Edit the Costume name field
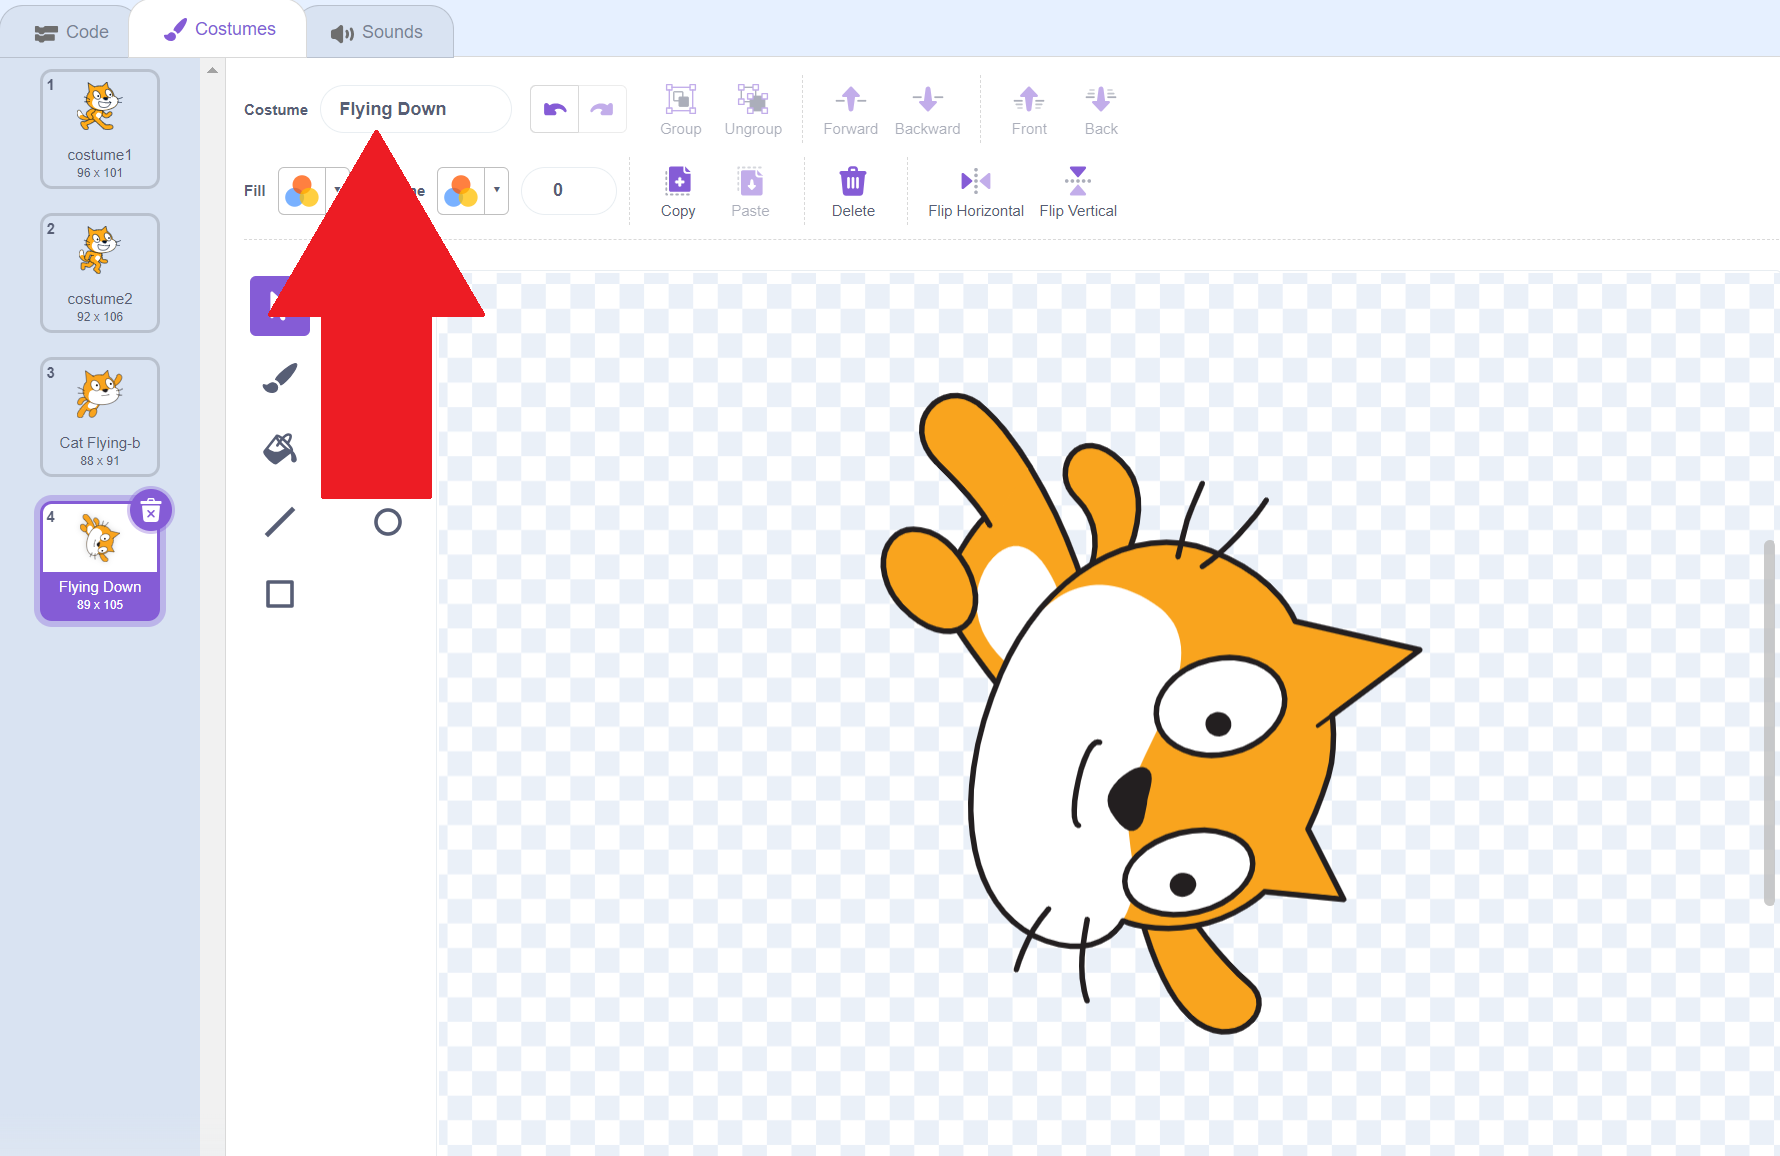The width and height of the screenshot is (1780, 1156). pos(415,109)
